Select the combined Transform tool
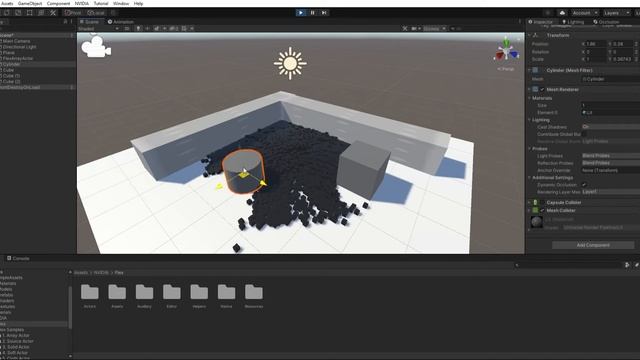This screenshot has width=640, height=360. tap(41, 13)
